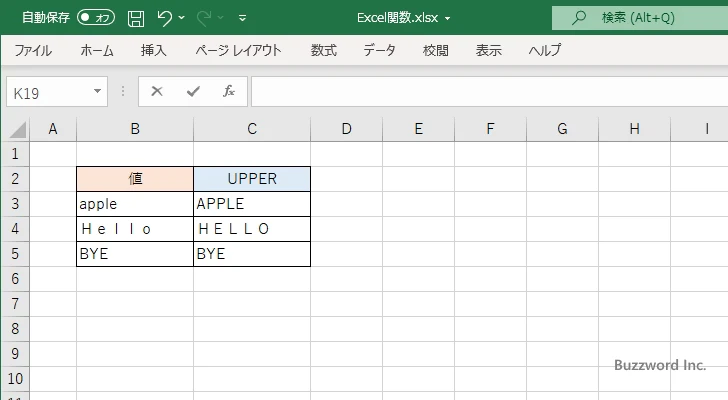Screen dimensions: 728x400
Task: Select column C header
Action: coord(252,129)
